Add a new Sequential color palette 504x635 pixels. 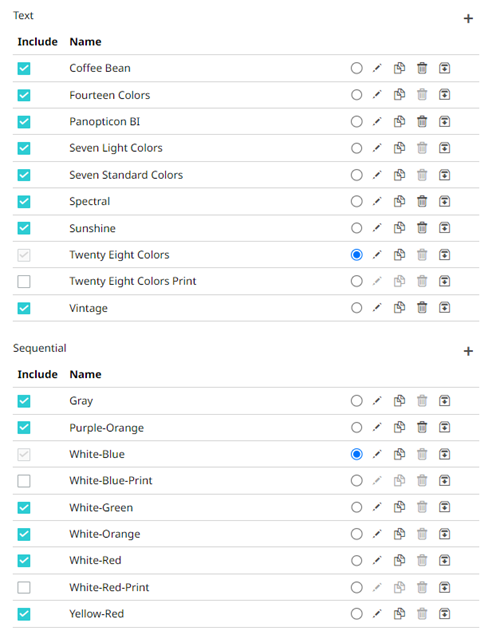coord(468,351)
